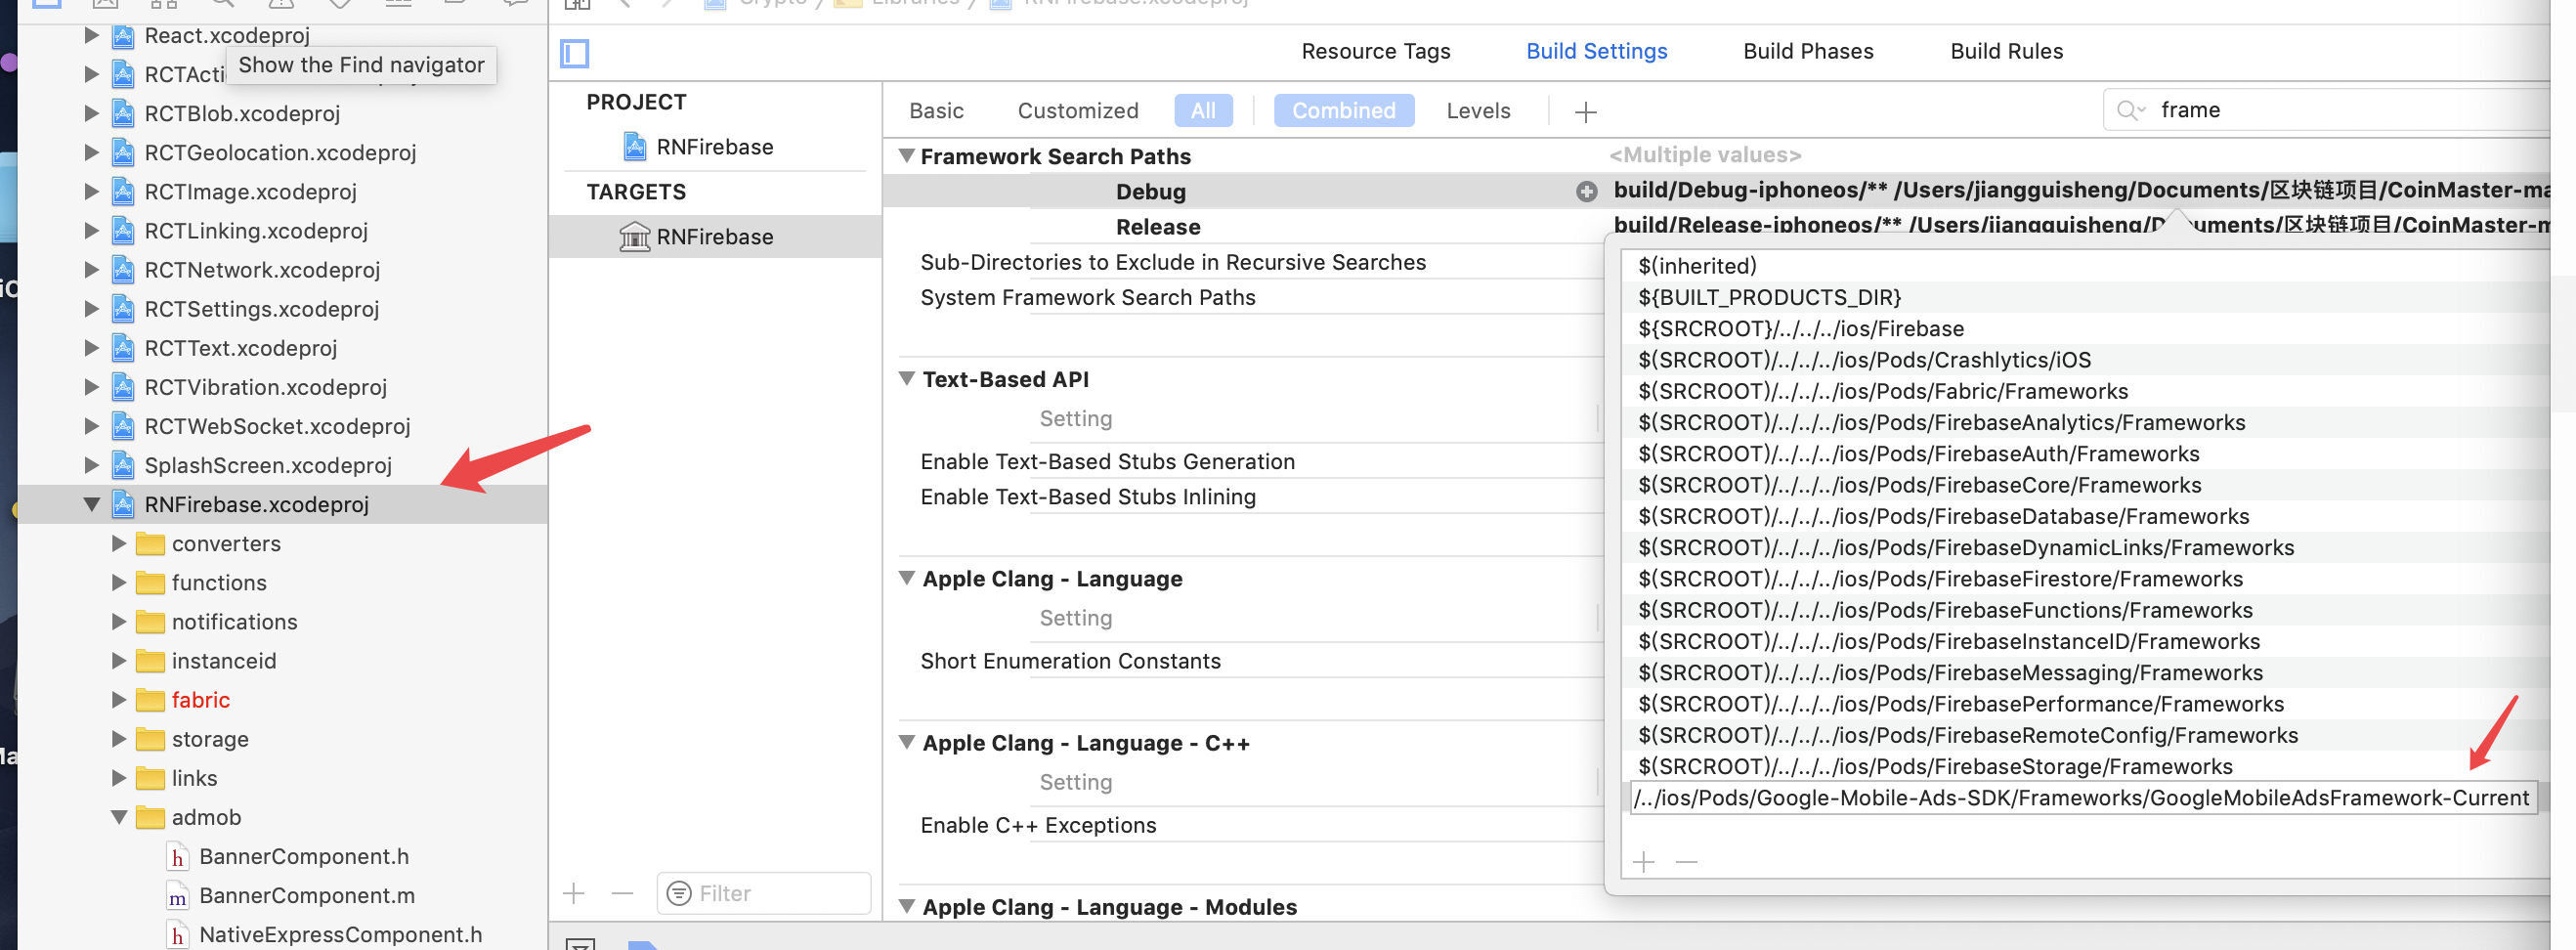Click the filter icon in targets Filter field
The height and width of the screenshot is (950, 2576).
(x=679, y=893)
